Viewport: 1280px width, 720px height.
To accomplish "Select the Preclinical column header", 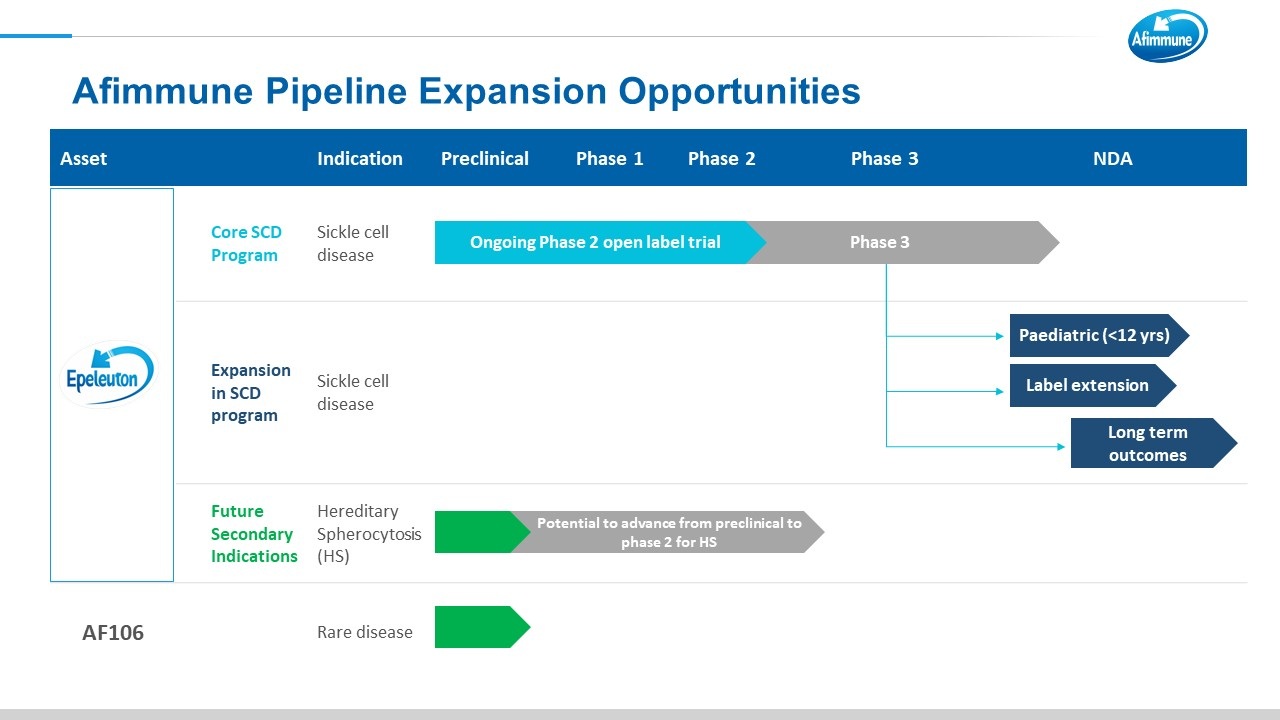I will click(485, 159).
